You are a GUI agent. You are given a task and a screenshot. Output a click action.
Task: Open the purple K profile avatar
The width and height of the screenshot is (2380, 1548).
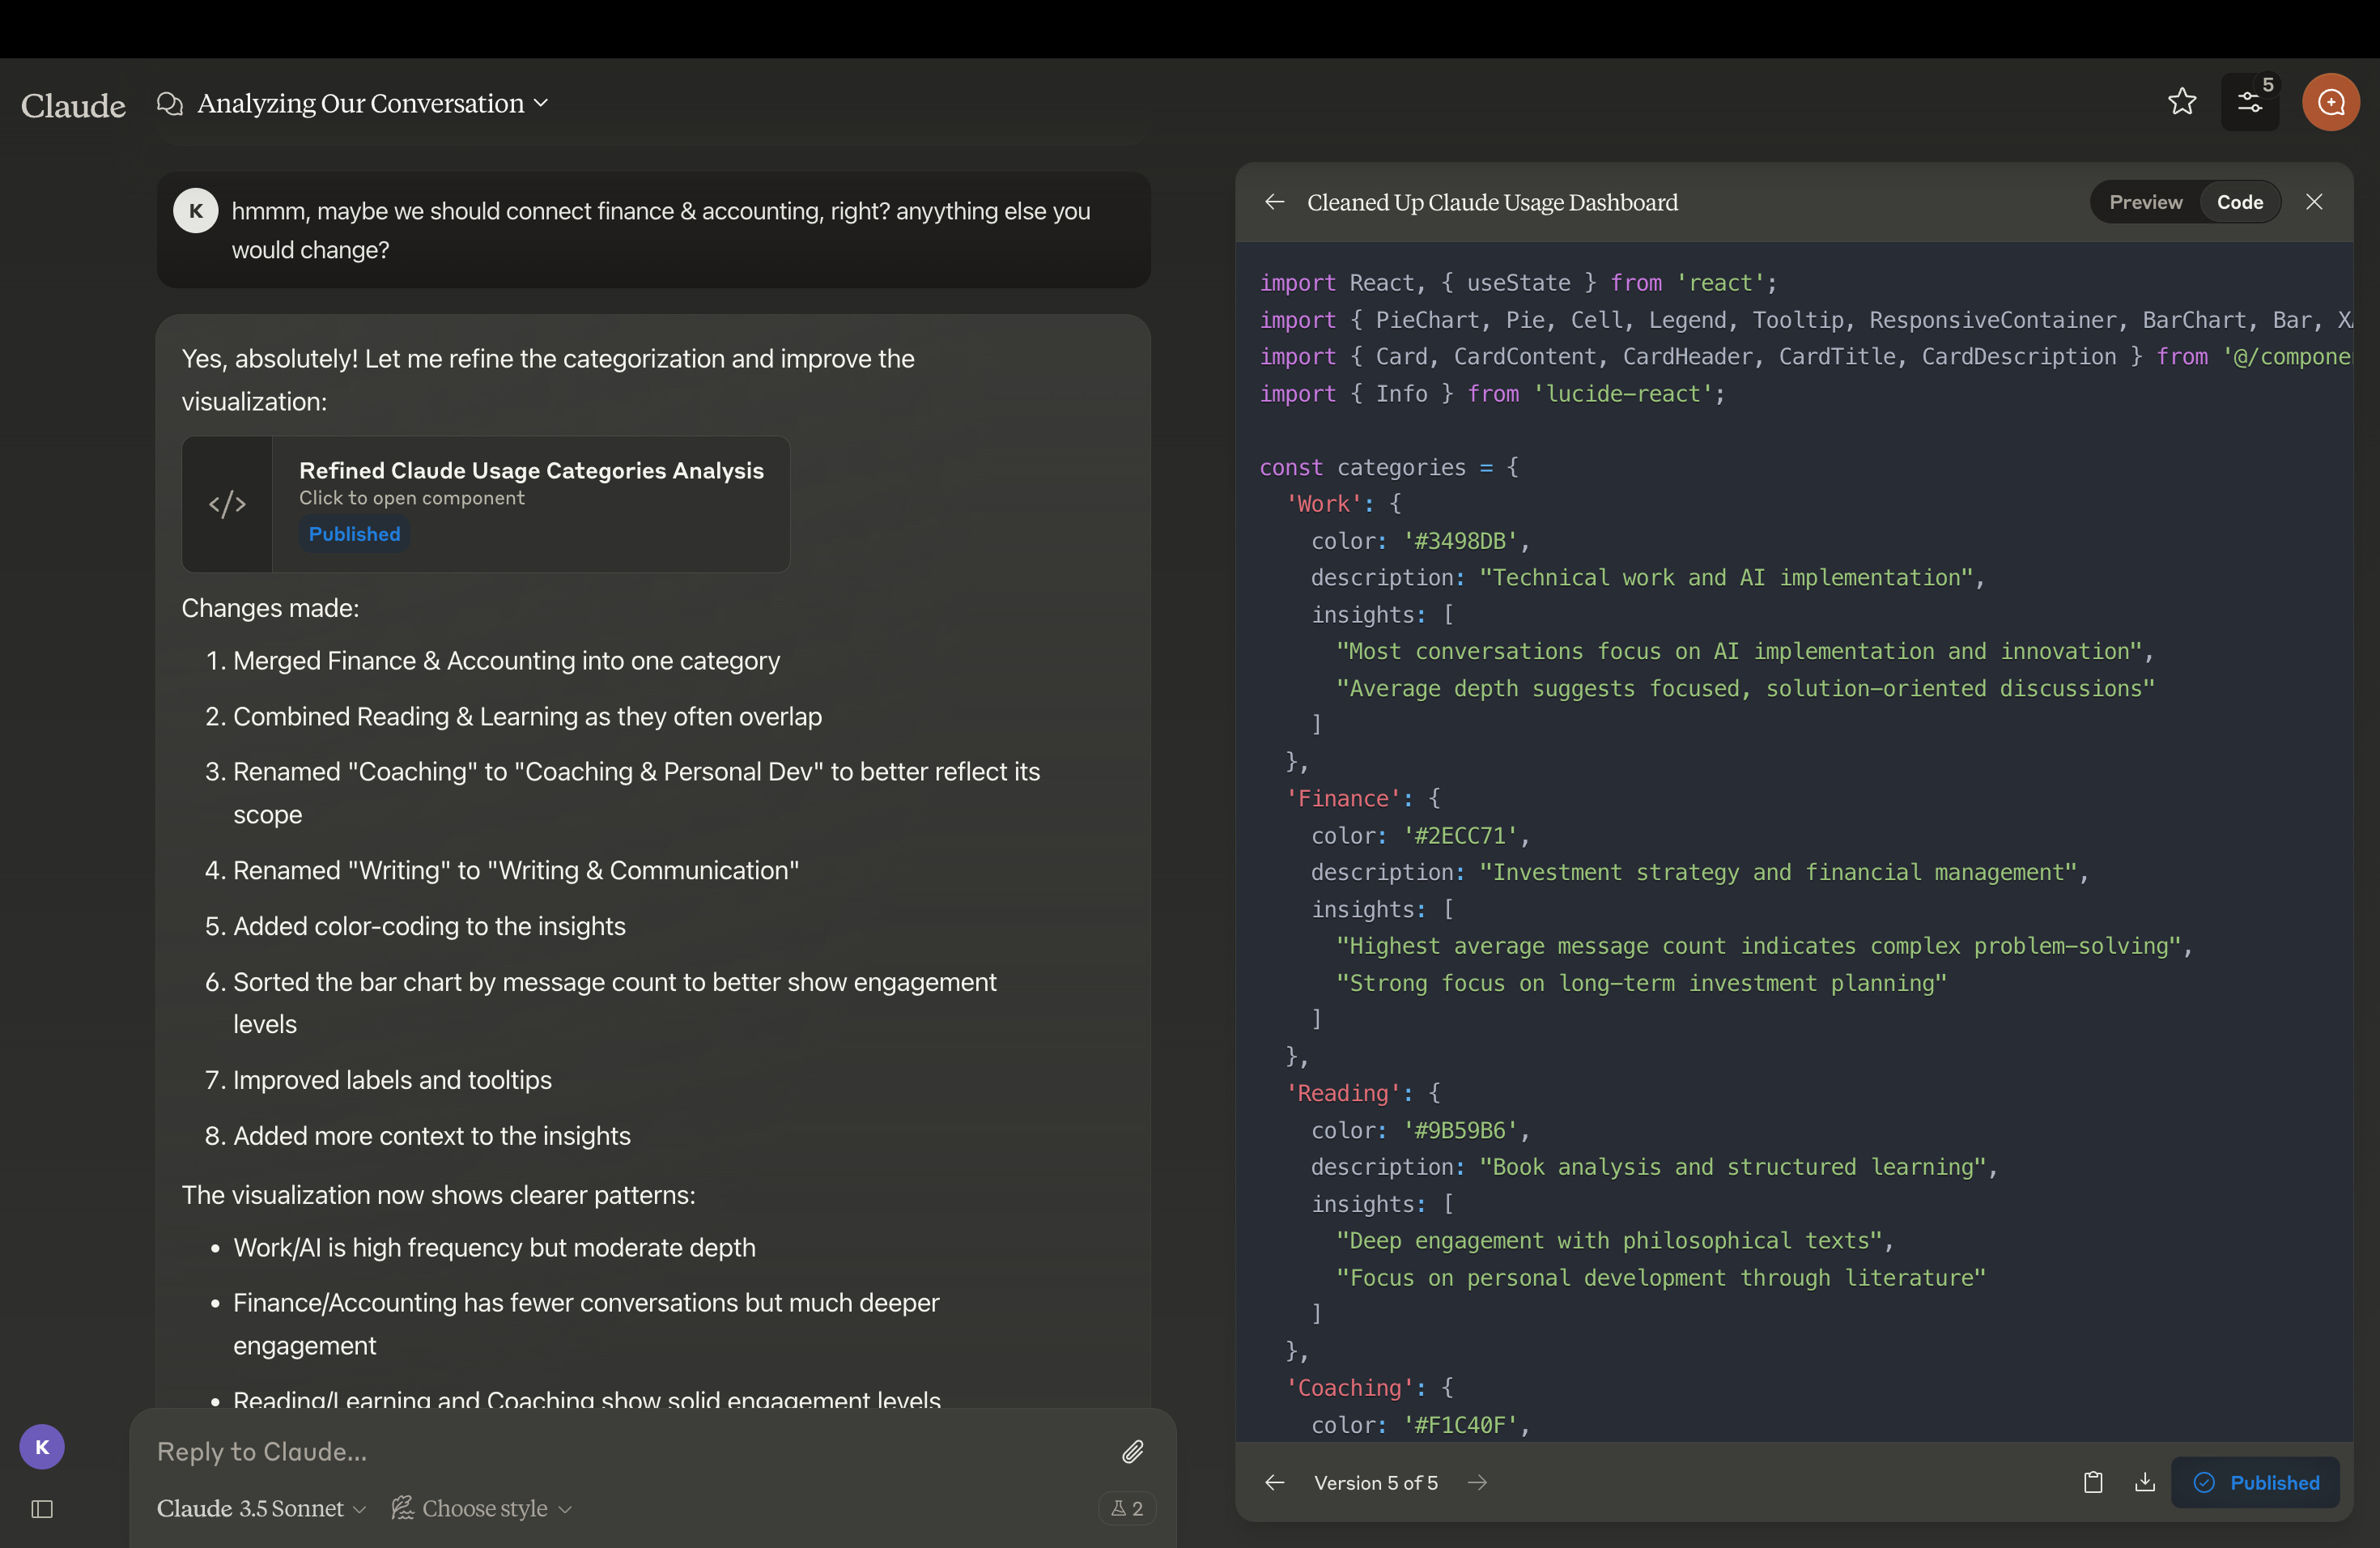(x=42, y=1447)
